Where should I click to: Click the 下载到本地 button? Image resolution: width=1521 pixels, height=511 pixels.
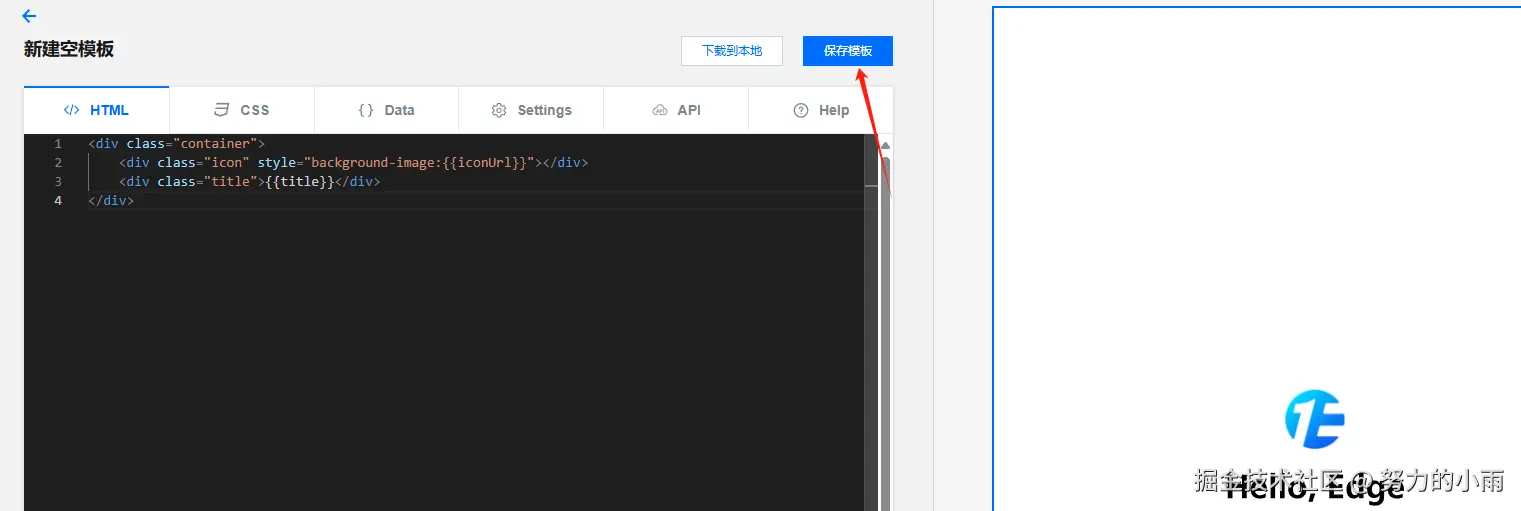pos(731,51)
